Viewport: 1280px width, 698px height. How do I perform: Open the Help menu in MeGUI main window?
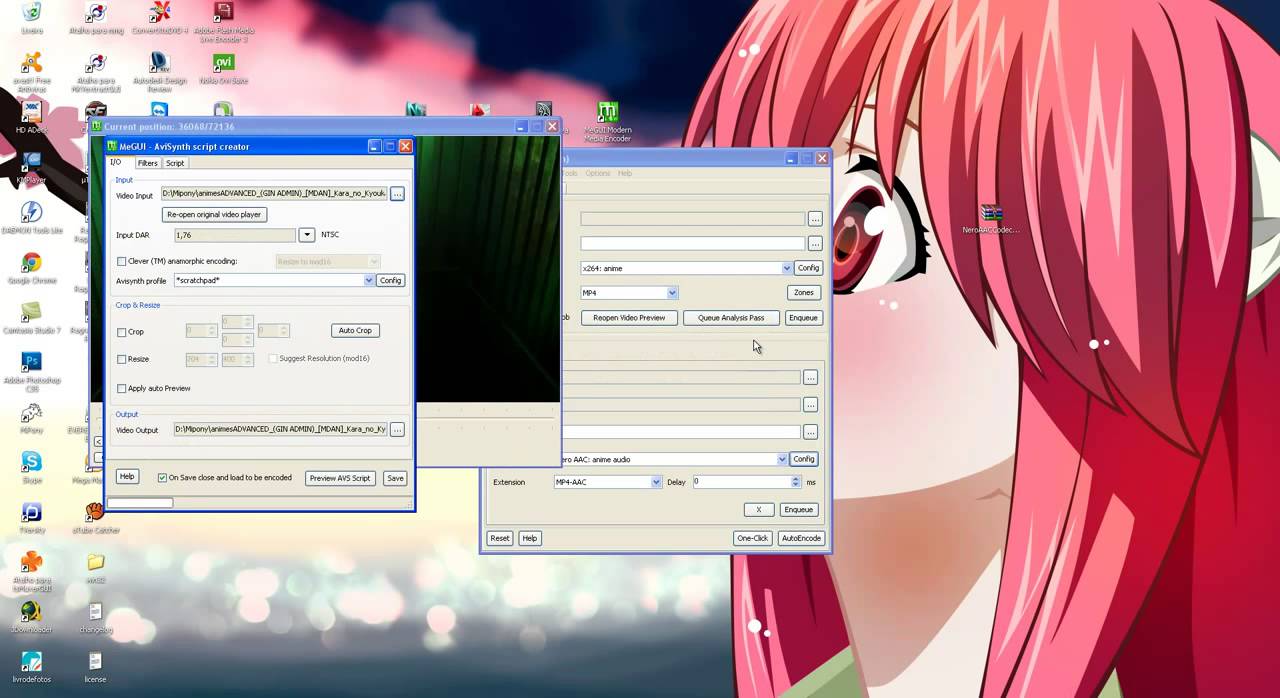(625, 174)
